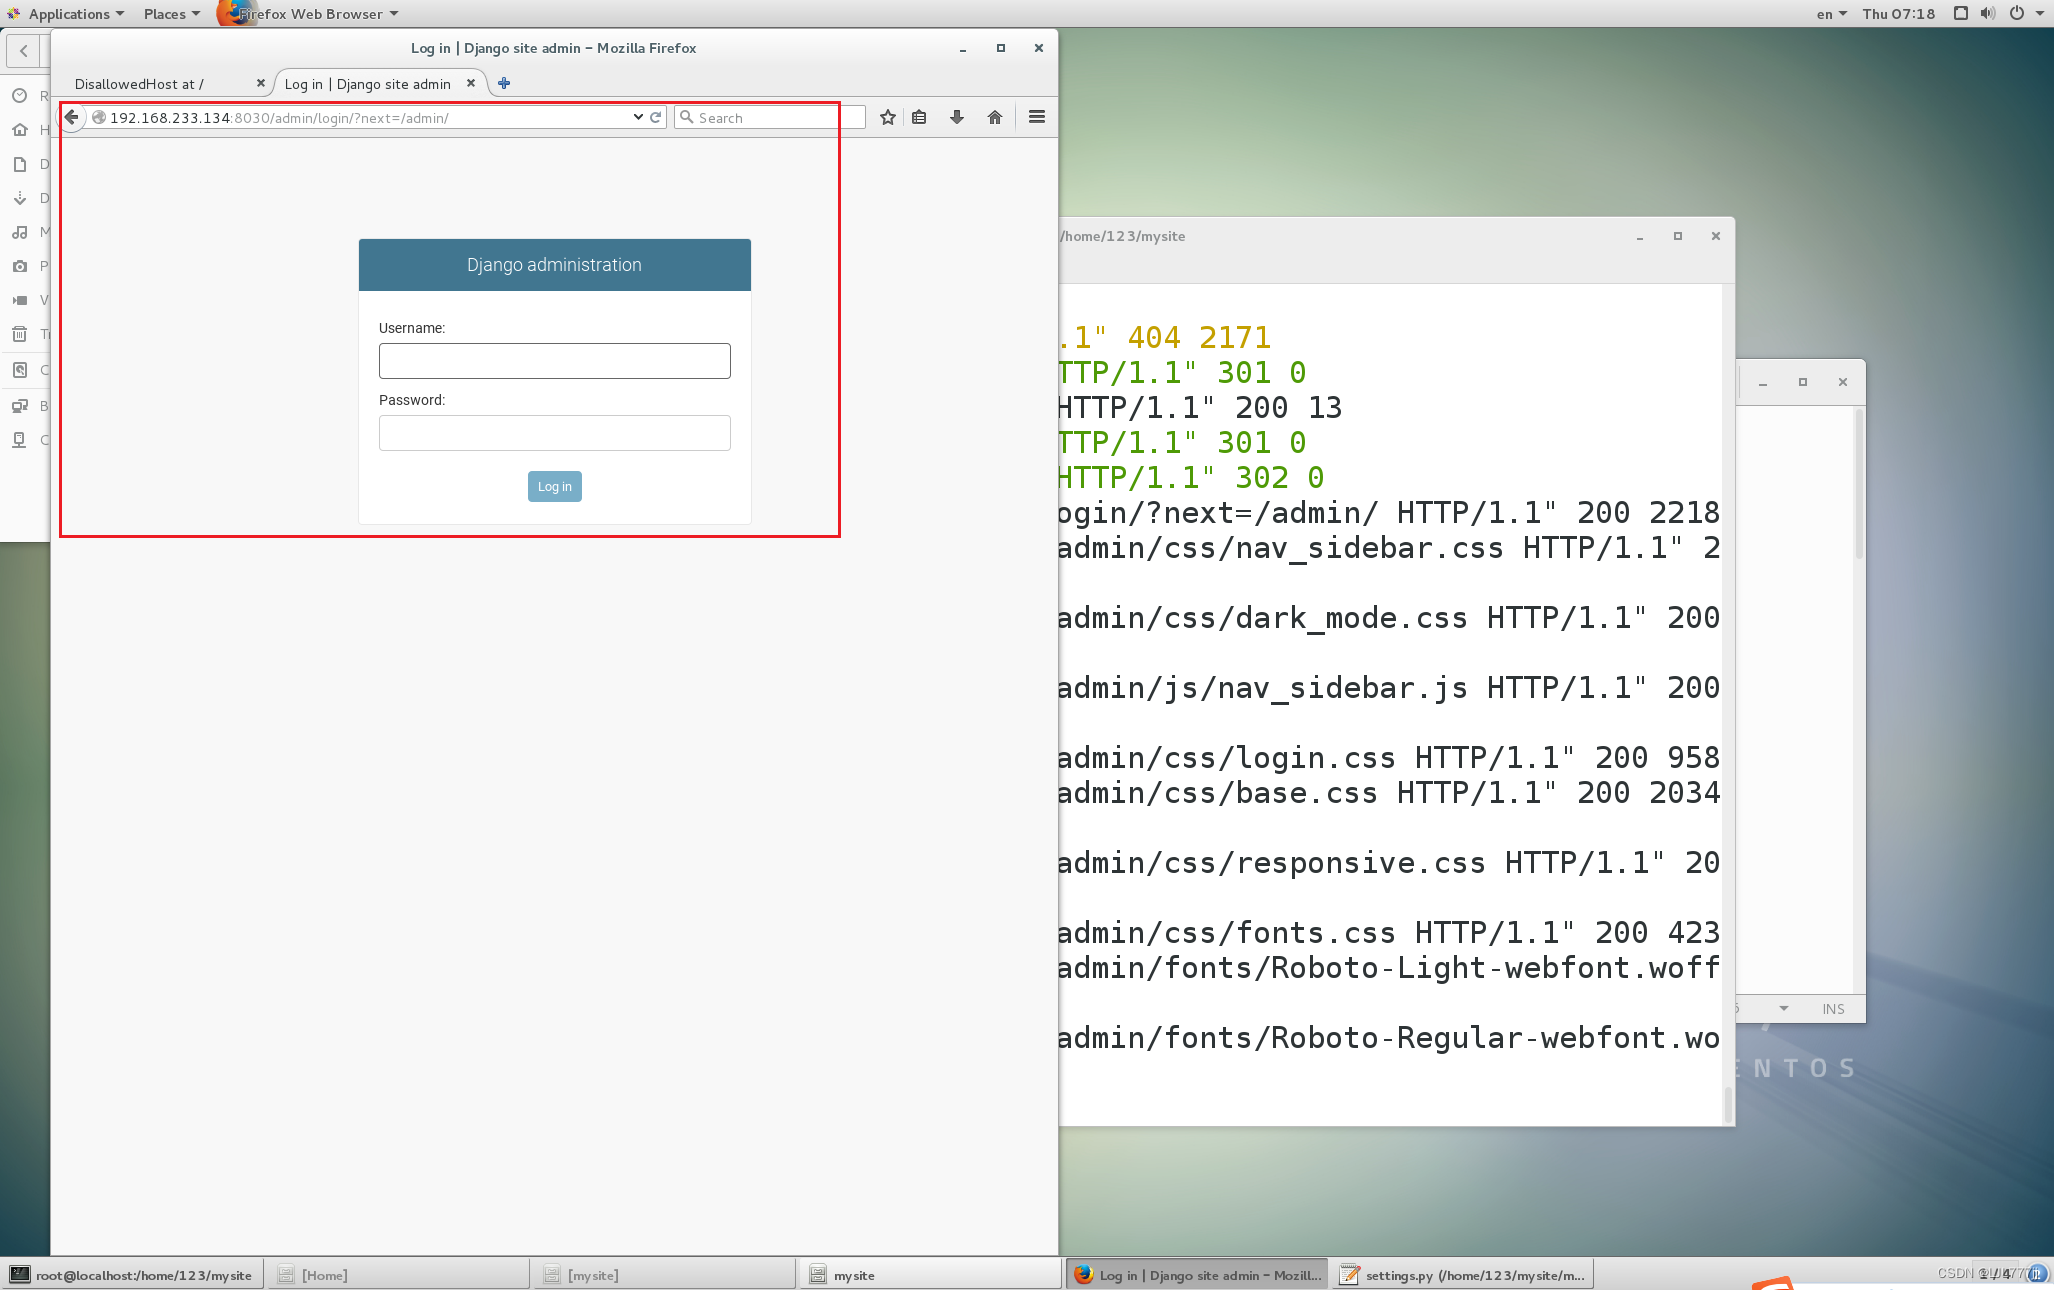Open the Applications menu
Image resolution: width=2054 pixels, height=1290 pixels.
pyautogui.click(x=68, y=13)
